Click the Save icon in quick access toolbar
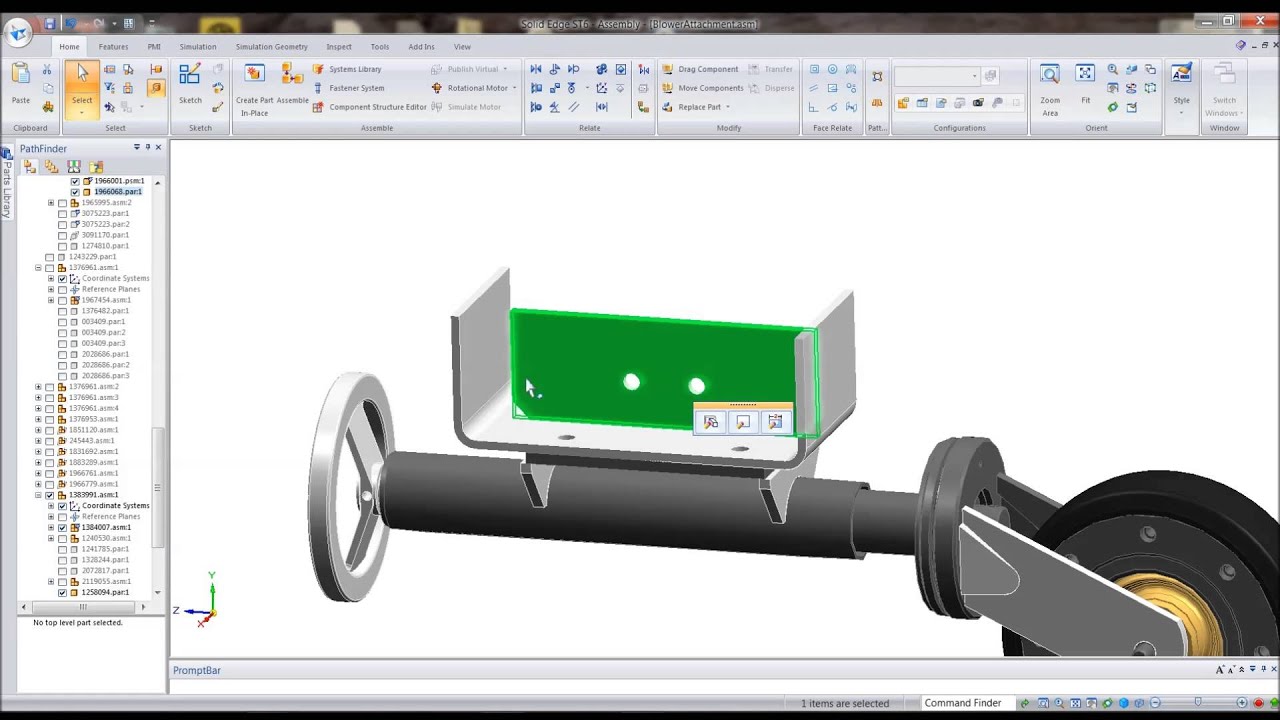1280x720 pixels. pyautogui.click(x=49, y=23)
